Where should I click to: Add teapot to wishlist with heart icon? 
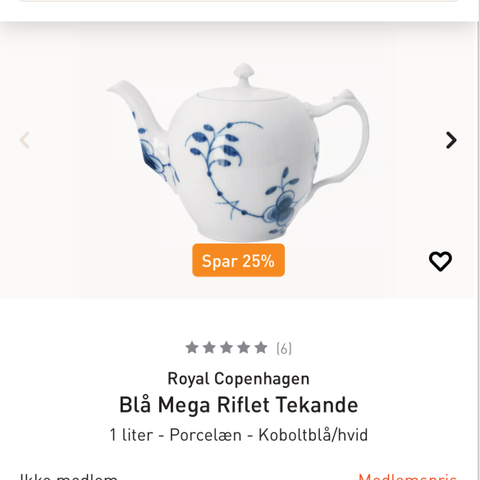point(440,261)
